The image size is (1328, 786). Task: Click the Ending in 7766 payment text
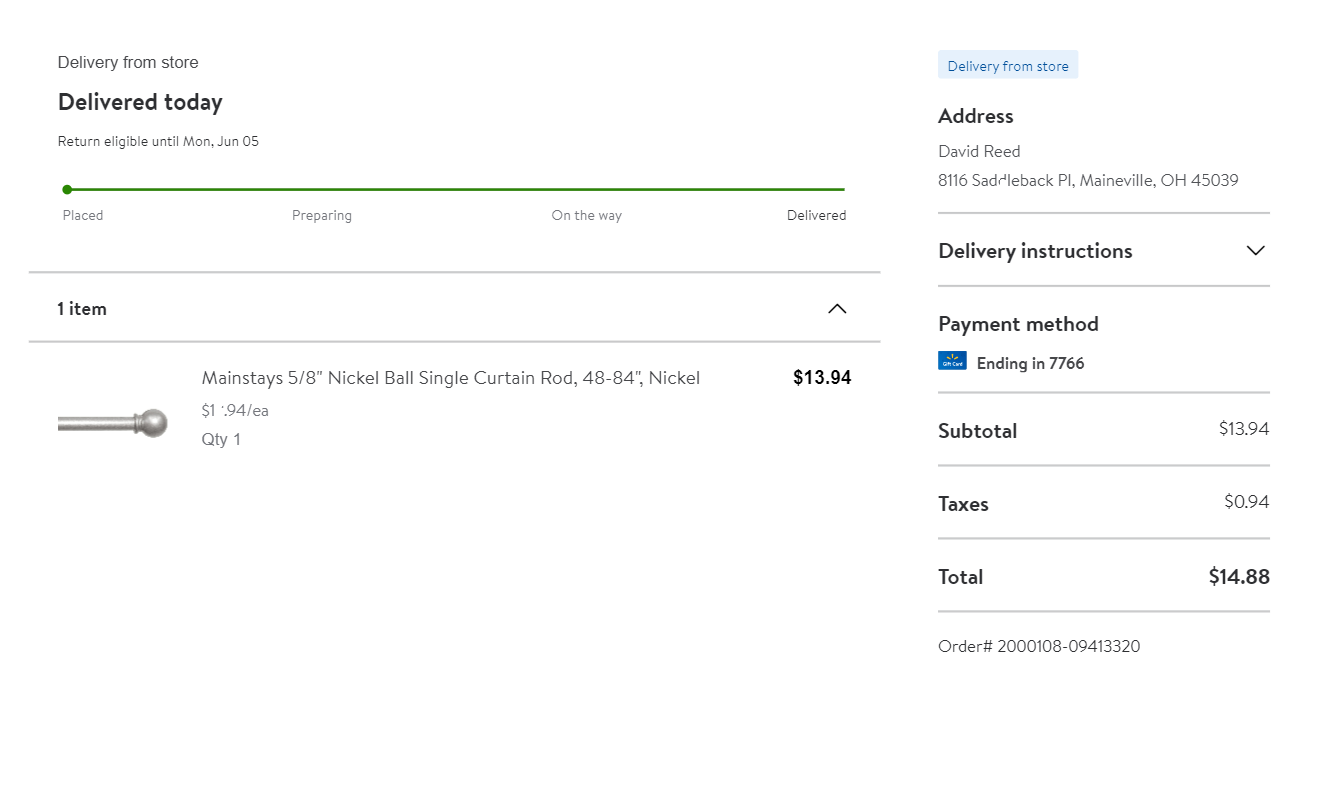tap(1030, 363)
